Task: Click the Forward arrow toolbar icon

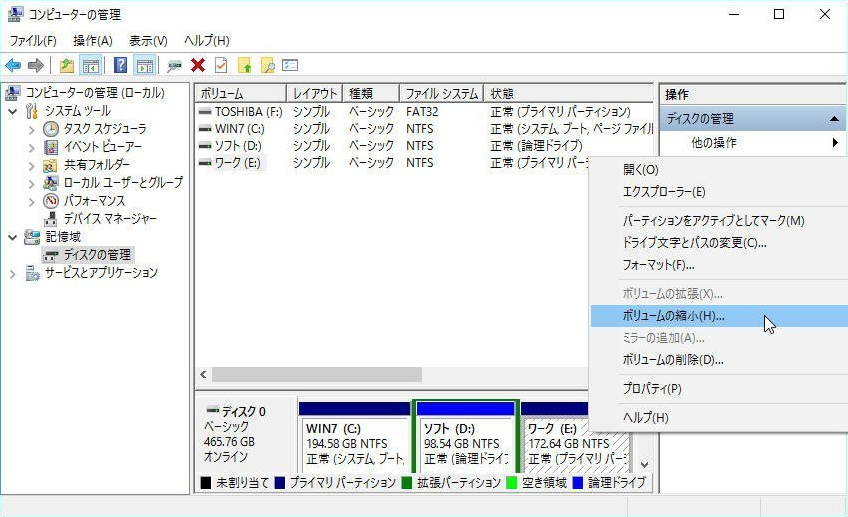Action: (36, 66)
